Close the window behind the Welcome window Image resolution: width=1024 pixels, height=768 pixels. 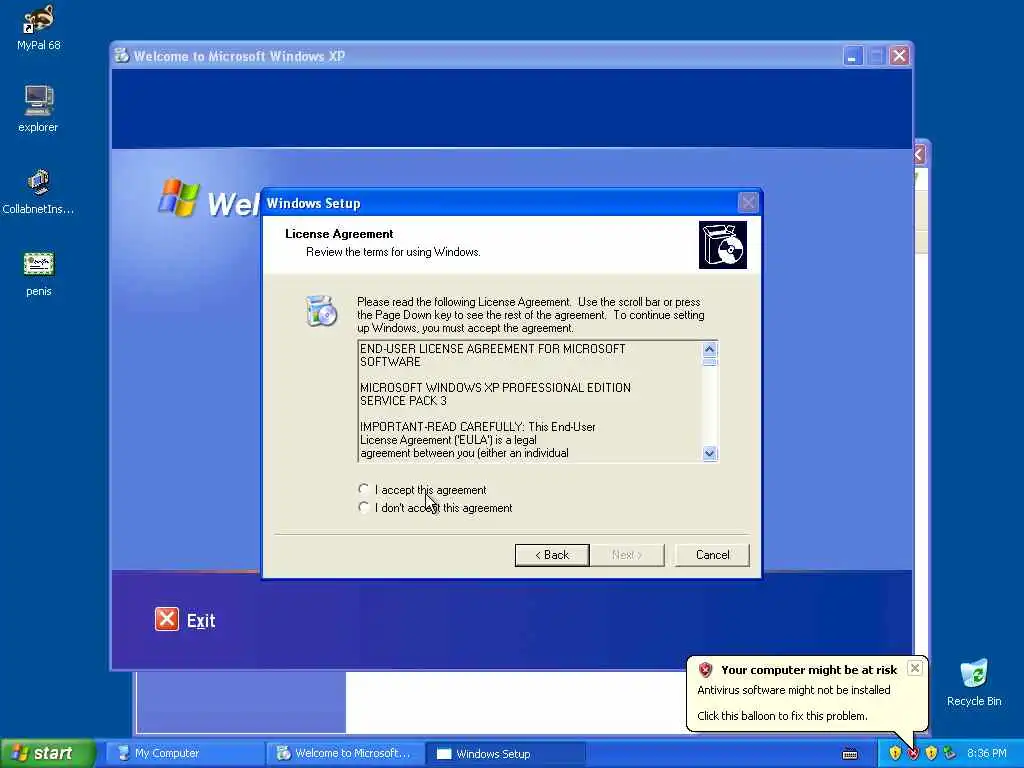tap(920, 155)
